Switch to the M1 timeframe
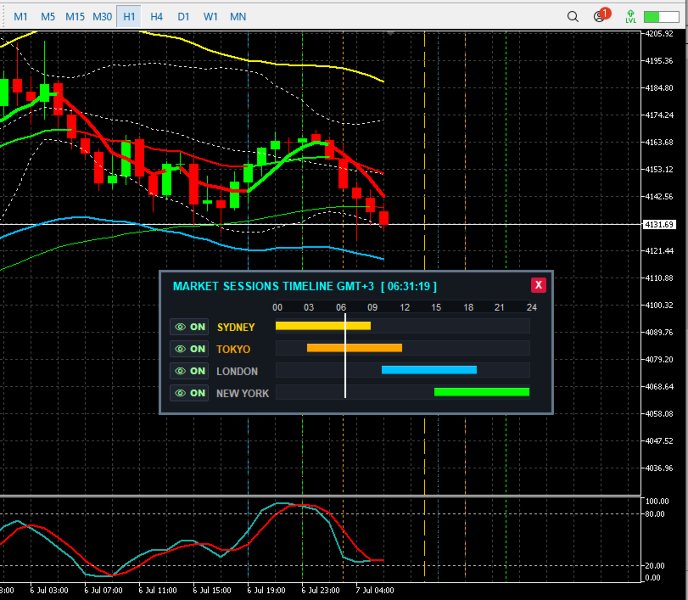Image resolution: width=688 pixels, height=600 pixels. pyautogui.click(x=21, y=17)
